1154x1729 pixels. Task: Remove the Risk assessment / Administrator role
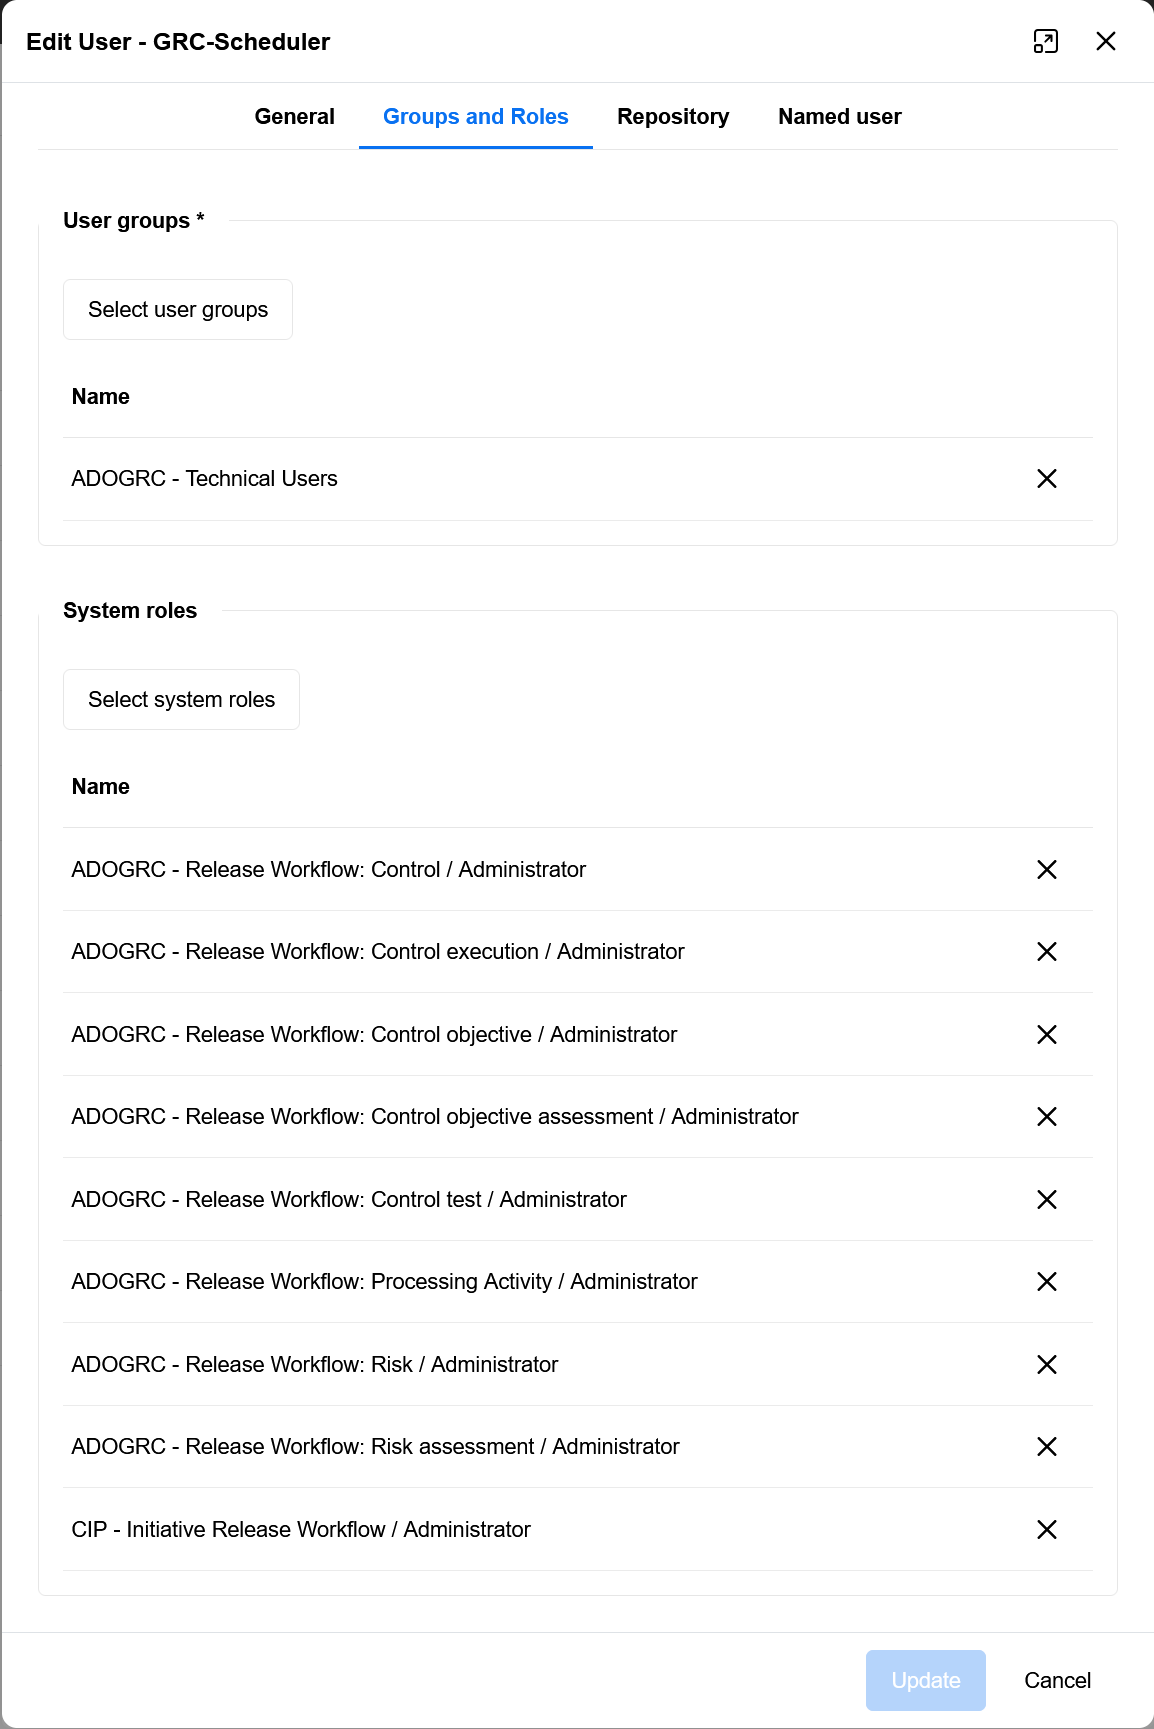1046,1446
